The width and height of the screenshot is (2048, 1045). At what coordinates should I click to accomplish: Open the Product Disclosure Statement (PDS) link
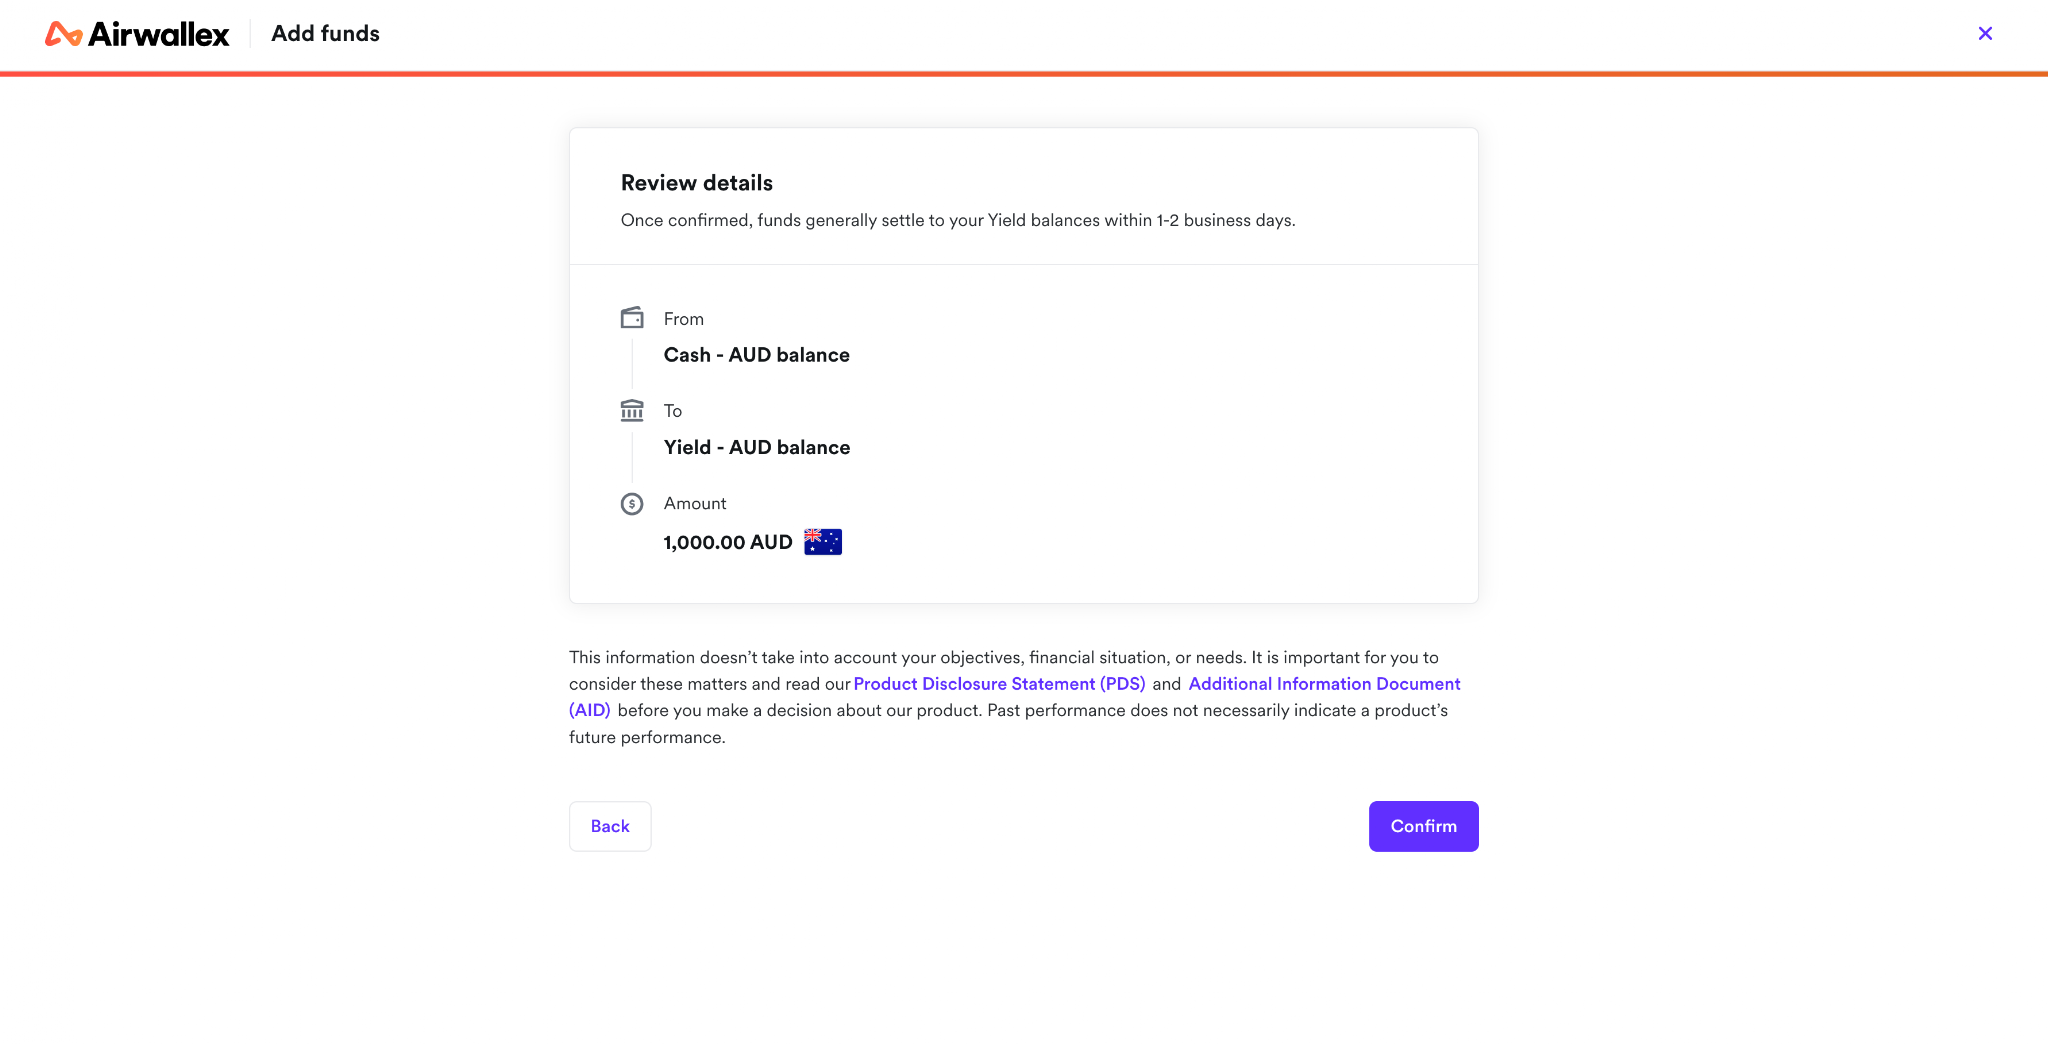(999, 684)
